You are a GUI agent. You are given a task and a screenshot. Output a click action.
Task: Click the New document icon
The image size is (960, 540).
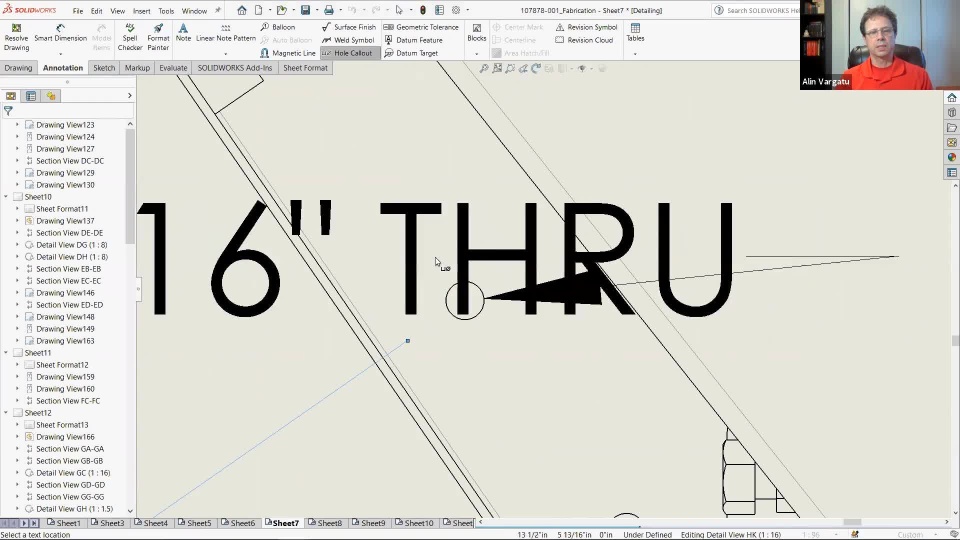(258, 10)
